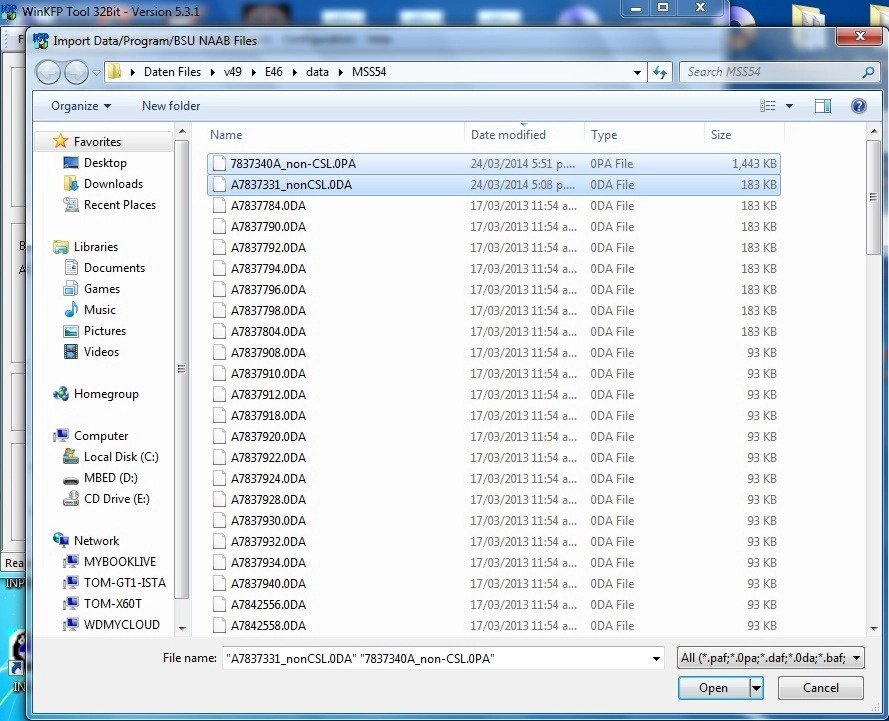Open the split arrow on Open button

click(x=756, y=688)
